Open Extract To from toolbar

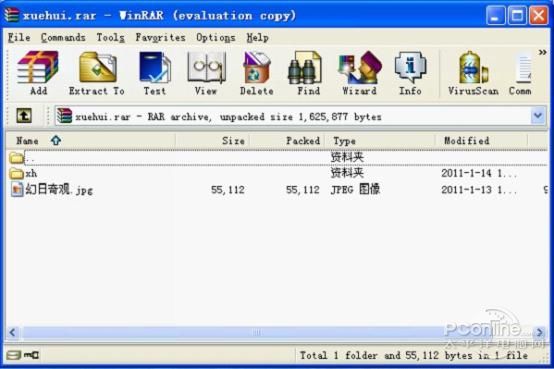point(96,73)
